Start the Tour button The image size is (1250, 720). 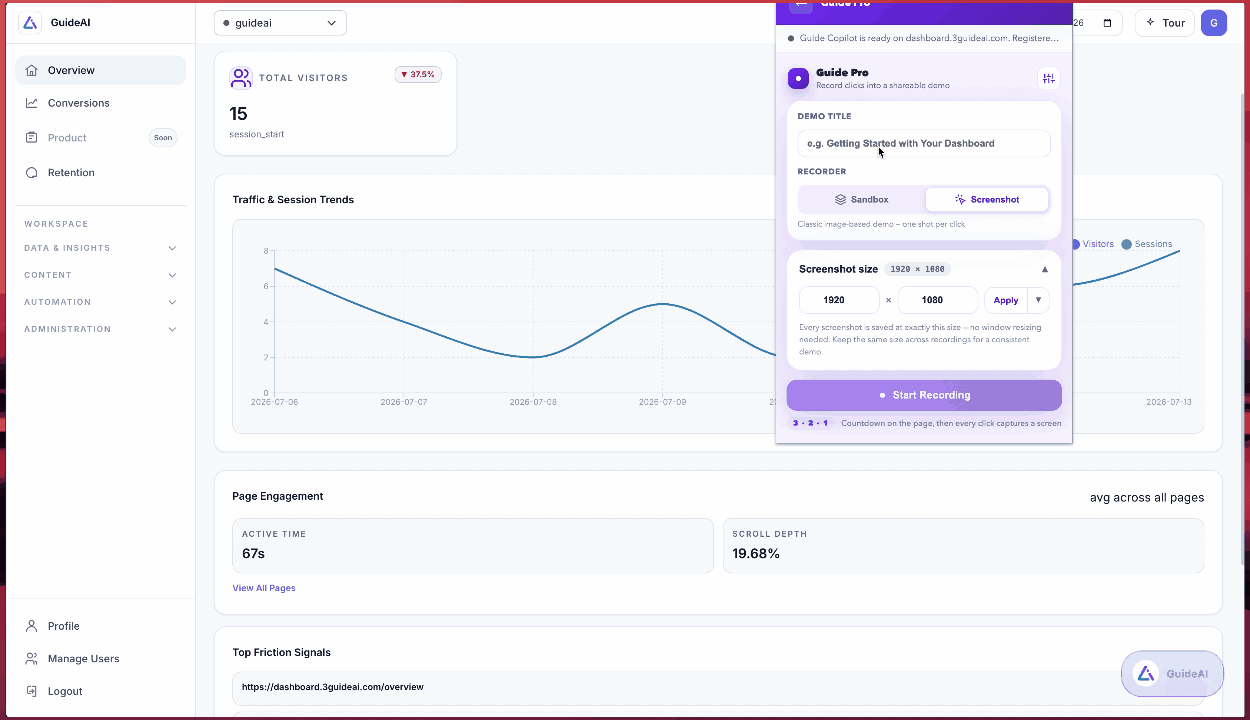click(x=1165, y=23)
